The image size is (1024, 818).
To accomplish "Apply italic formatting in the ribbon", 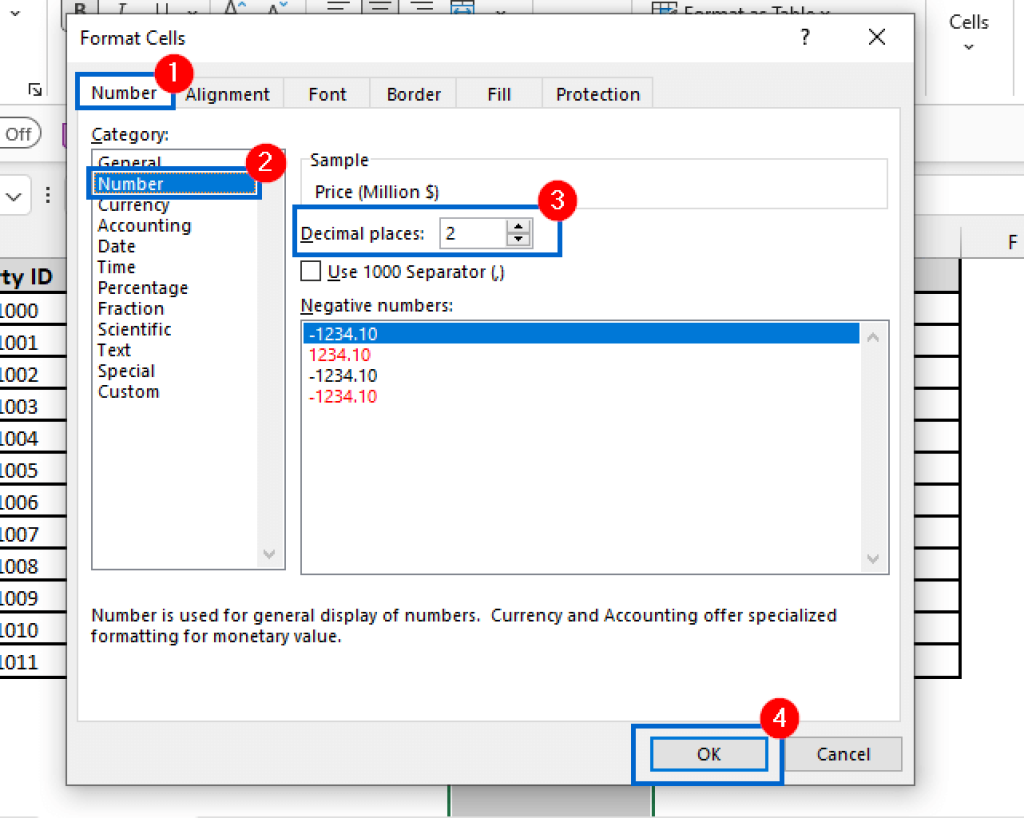I will [121, 6].
